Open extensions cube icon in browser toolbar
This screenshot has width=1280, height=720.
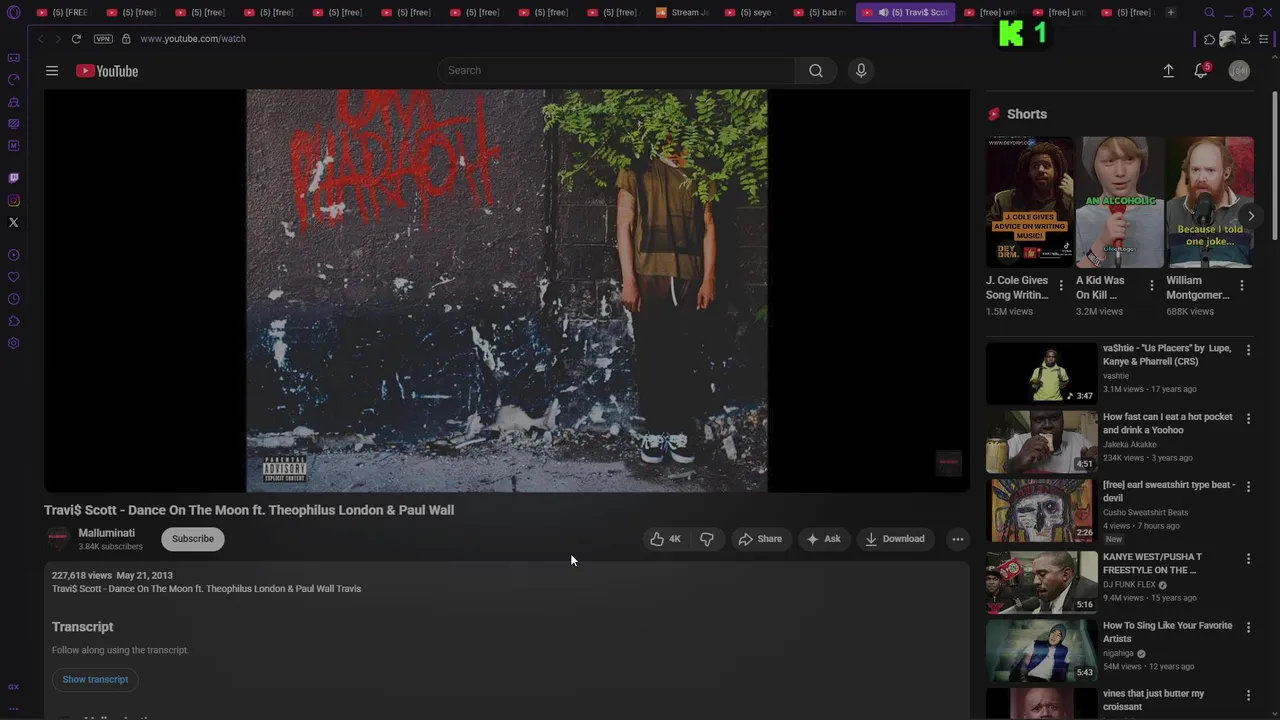[x=1209, y=39]
